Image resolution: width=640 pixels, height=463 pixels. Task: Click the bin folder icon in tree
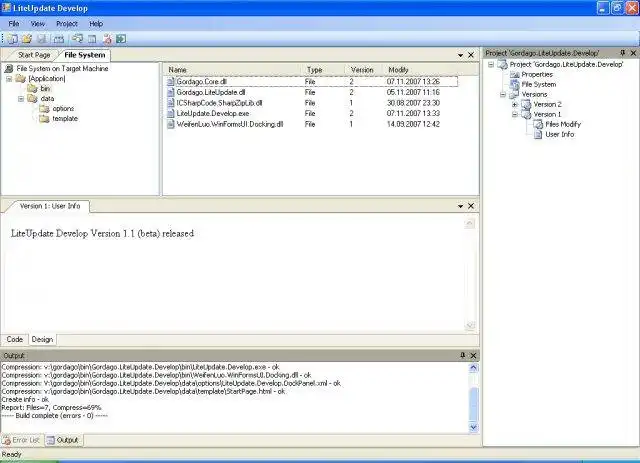point(32,88)
